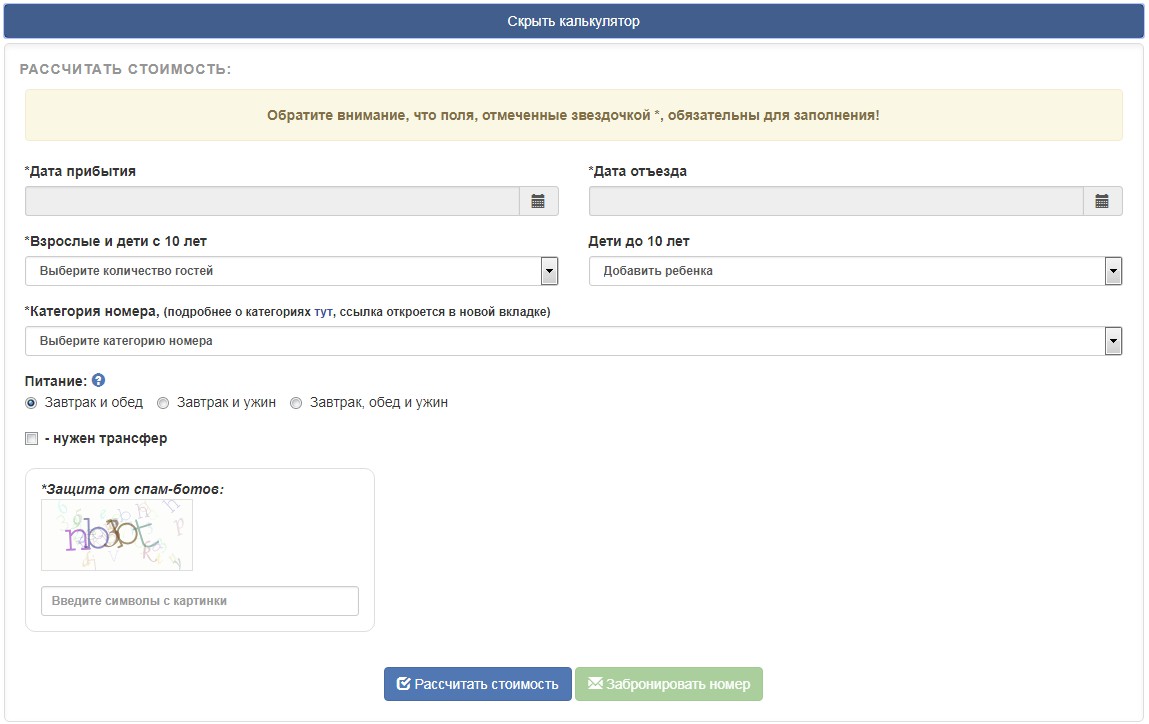
Task: Click the РАССЧИТАТЬ СТОИМОСТЬ heading
Action: 125,69
